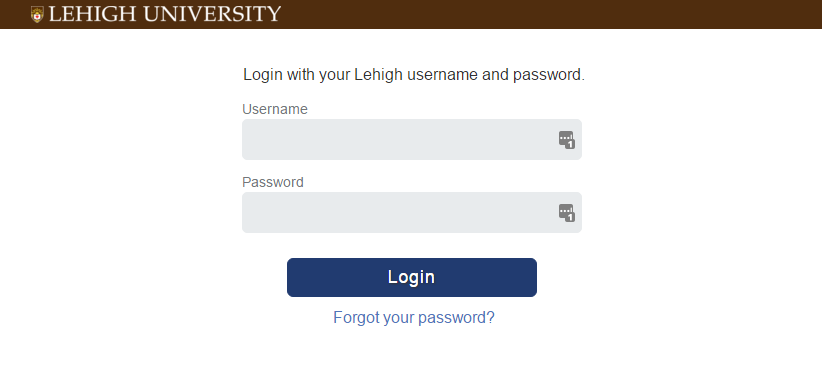This screenshot has width=822, height=386.
Task: Open password manager icon in Password field
Action: 567,213
